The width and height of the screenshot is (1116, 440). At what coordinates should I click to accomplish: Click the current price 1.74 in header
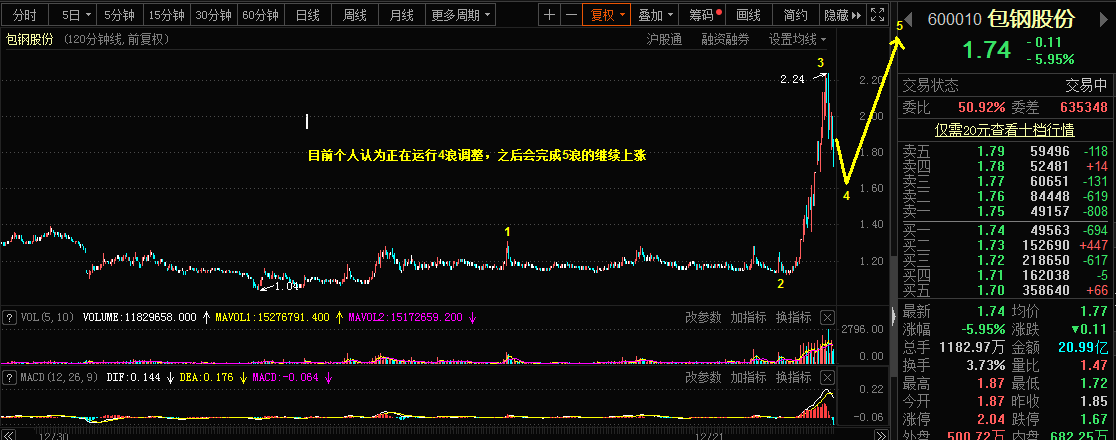986,50
